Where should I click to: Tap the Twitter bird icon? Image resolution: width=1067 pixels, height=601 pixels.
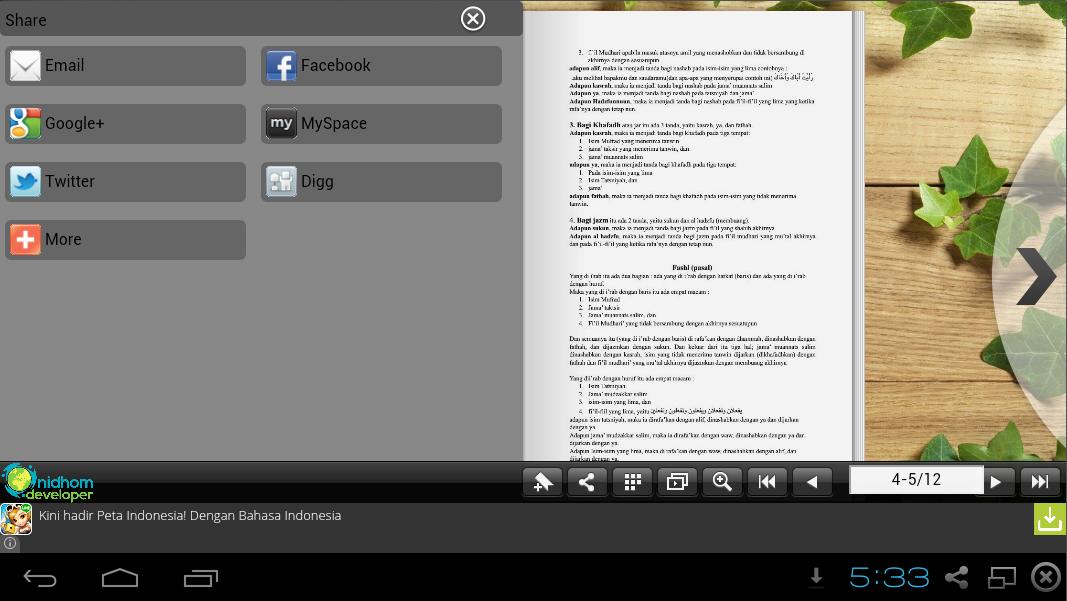coord(26,182)
